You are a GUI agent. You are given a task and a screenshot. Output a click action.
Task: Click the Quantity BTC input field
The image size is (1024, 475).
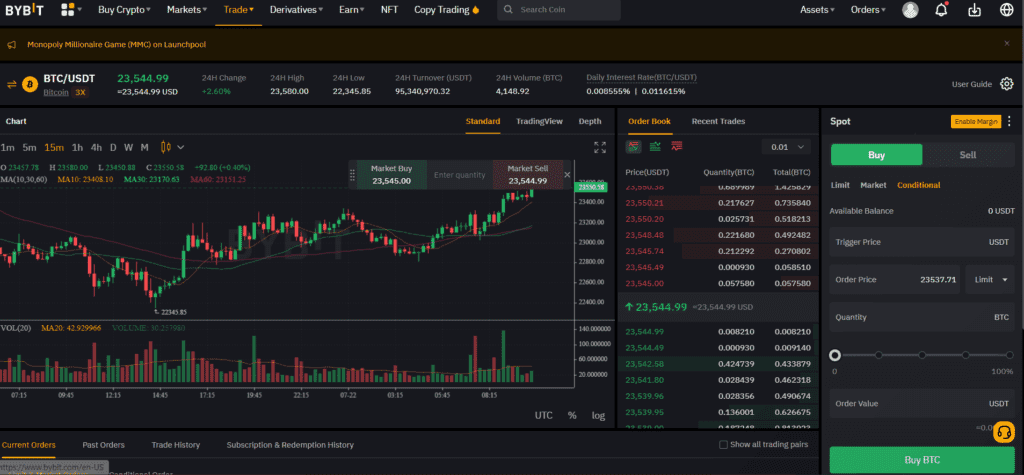pos(922,317)
